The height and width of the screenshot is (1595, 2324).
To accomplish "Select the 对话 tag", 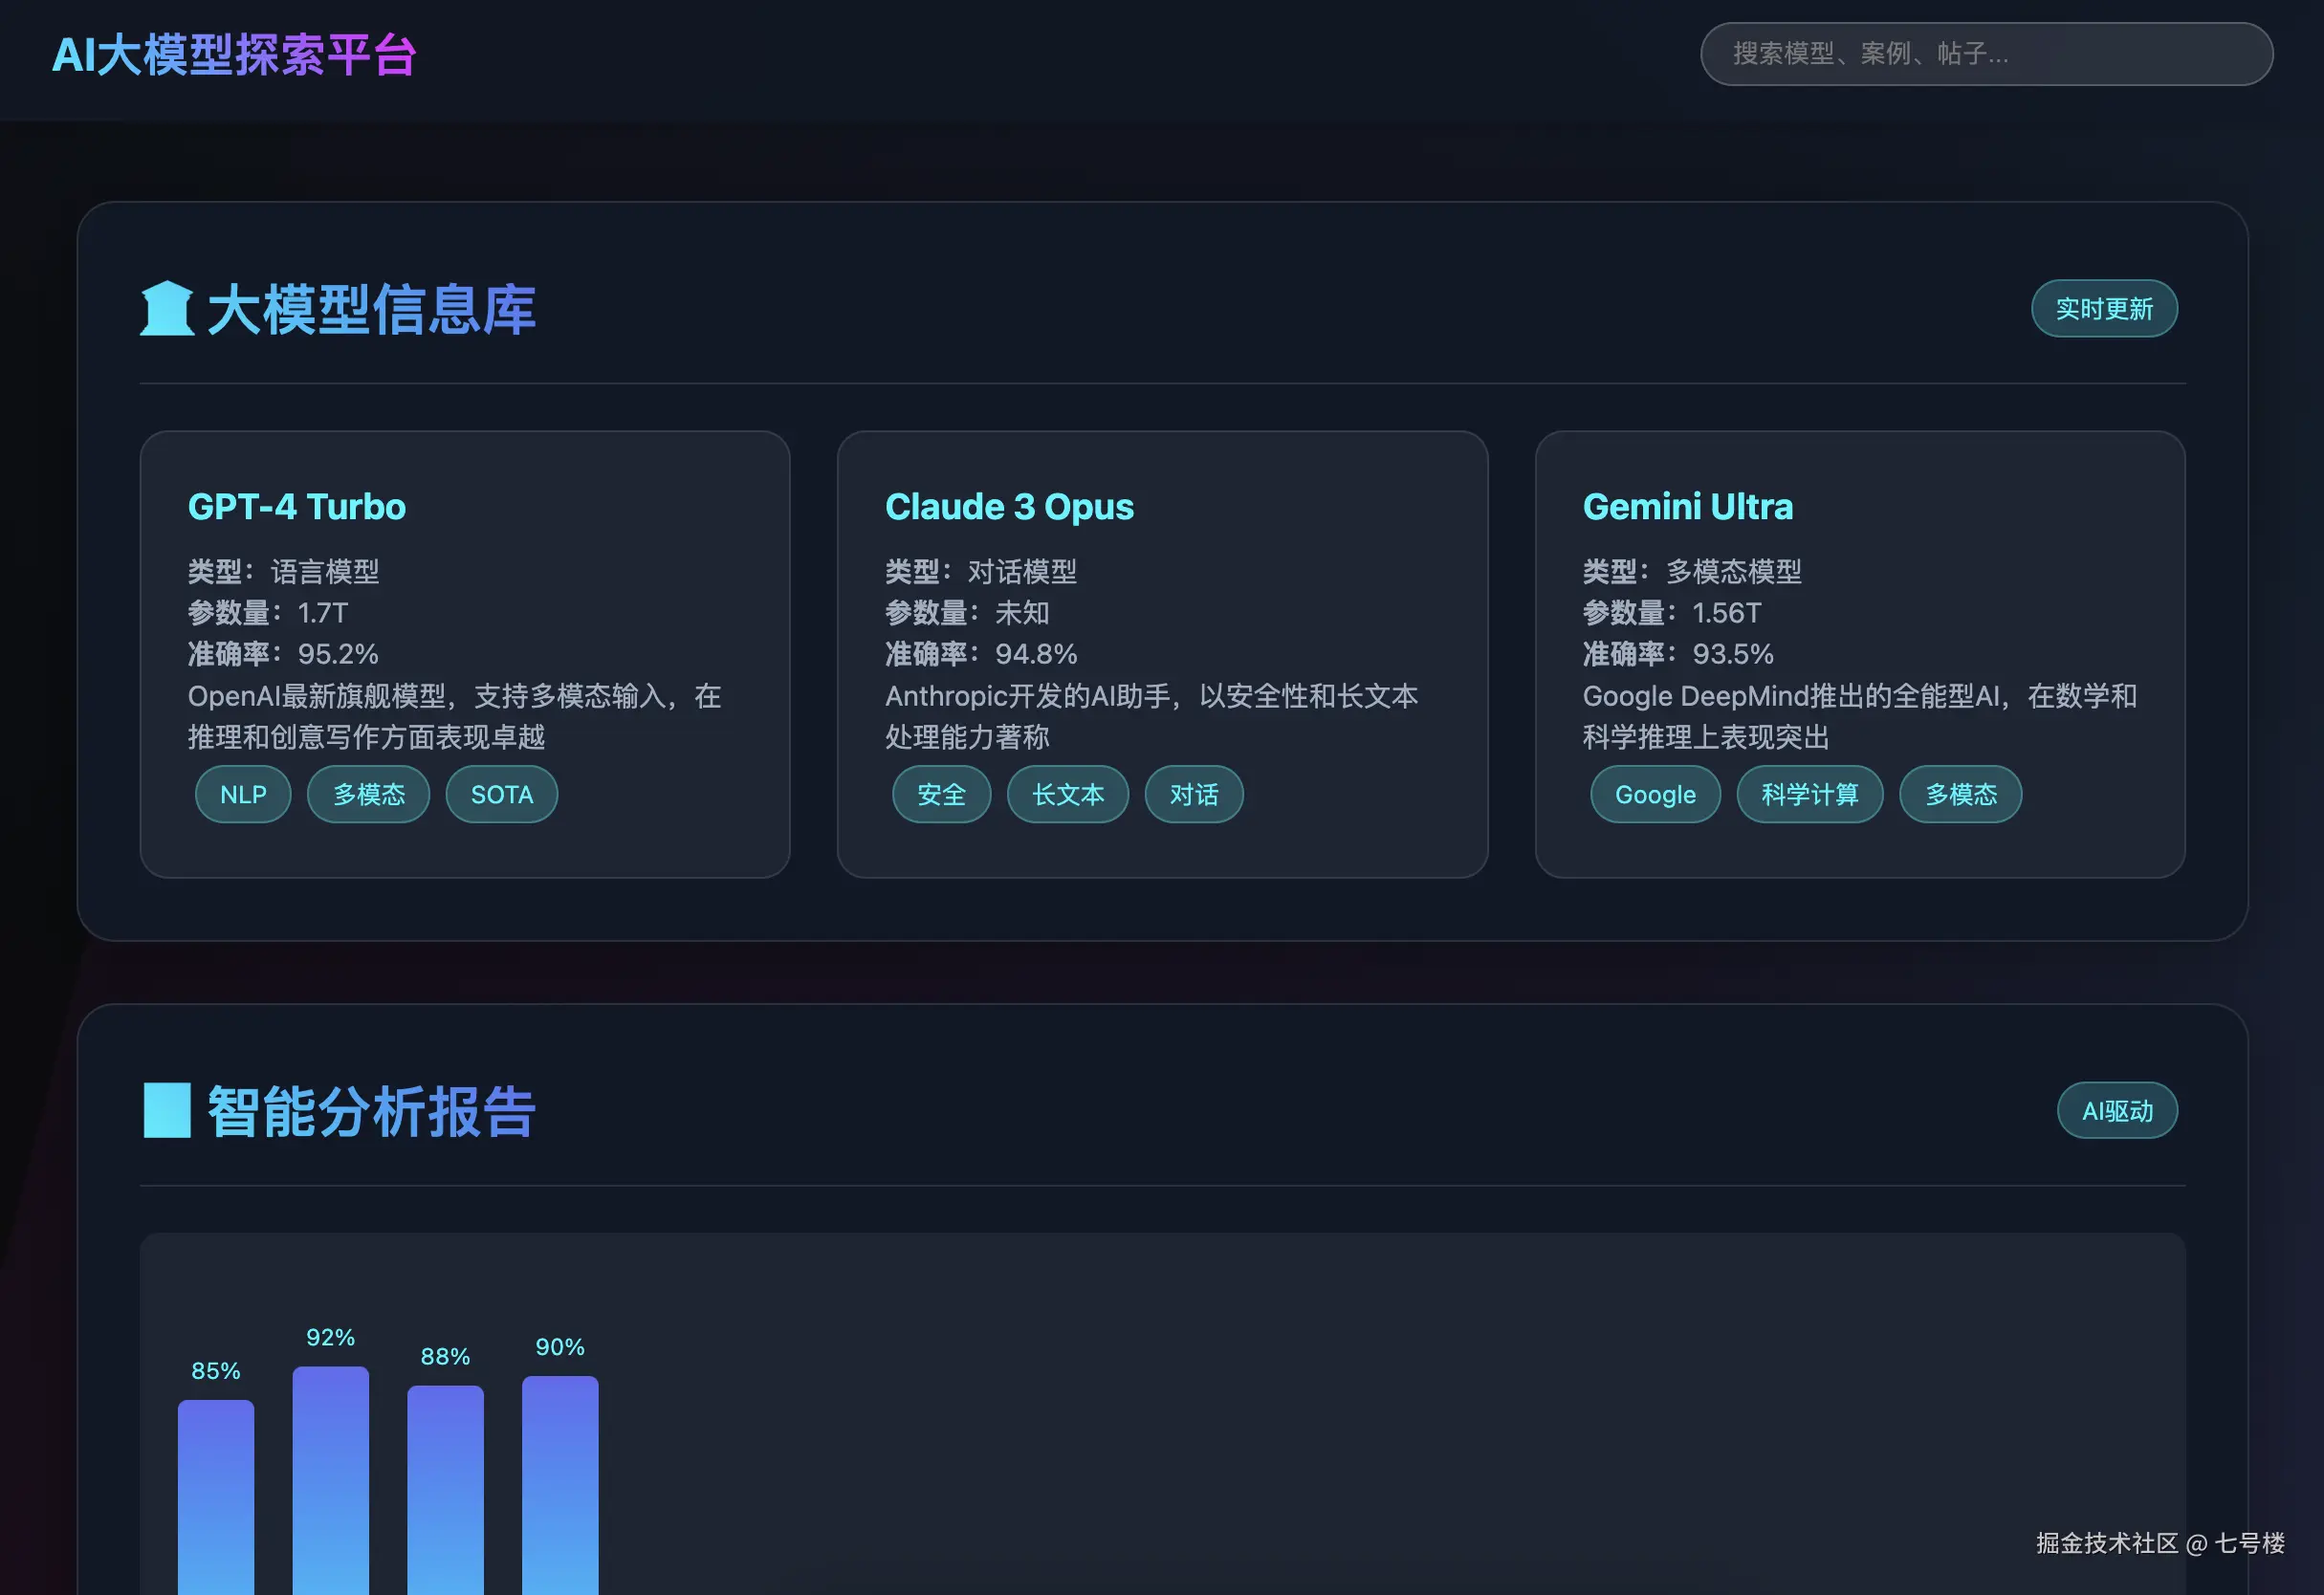I will coord(1193,795).
